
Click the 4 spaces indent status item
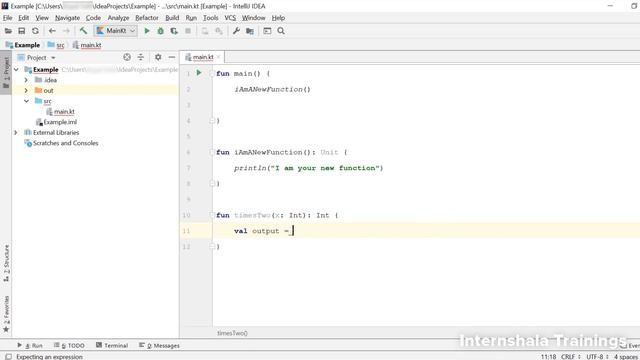626,357
